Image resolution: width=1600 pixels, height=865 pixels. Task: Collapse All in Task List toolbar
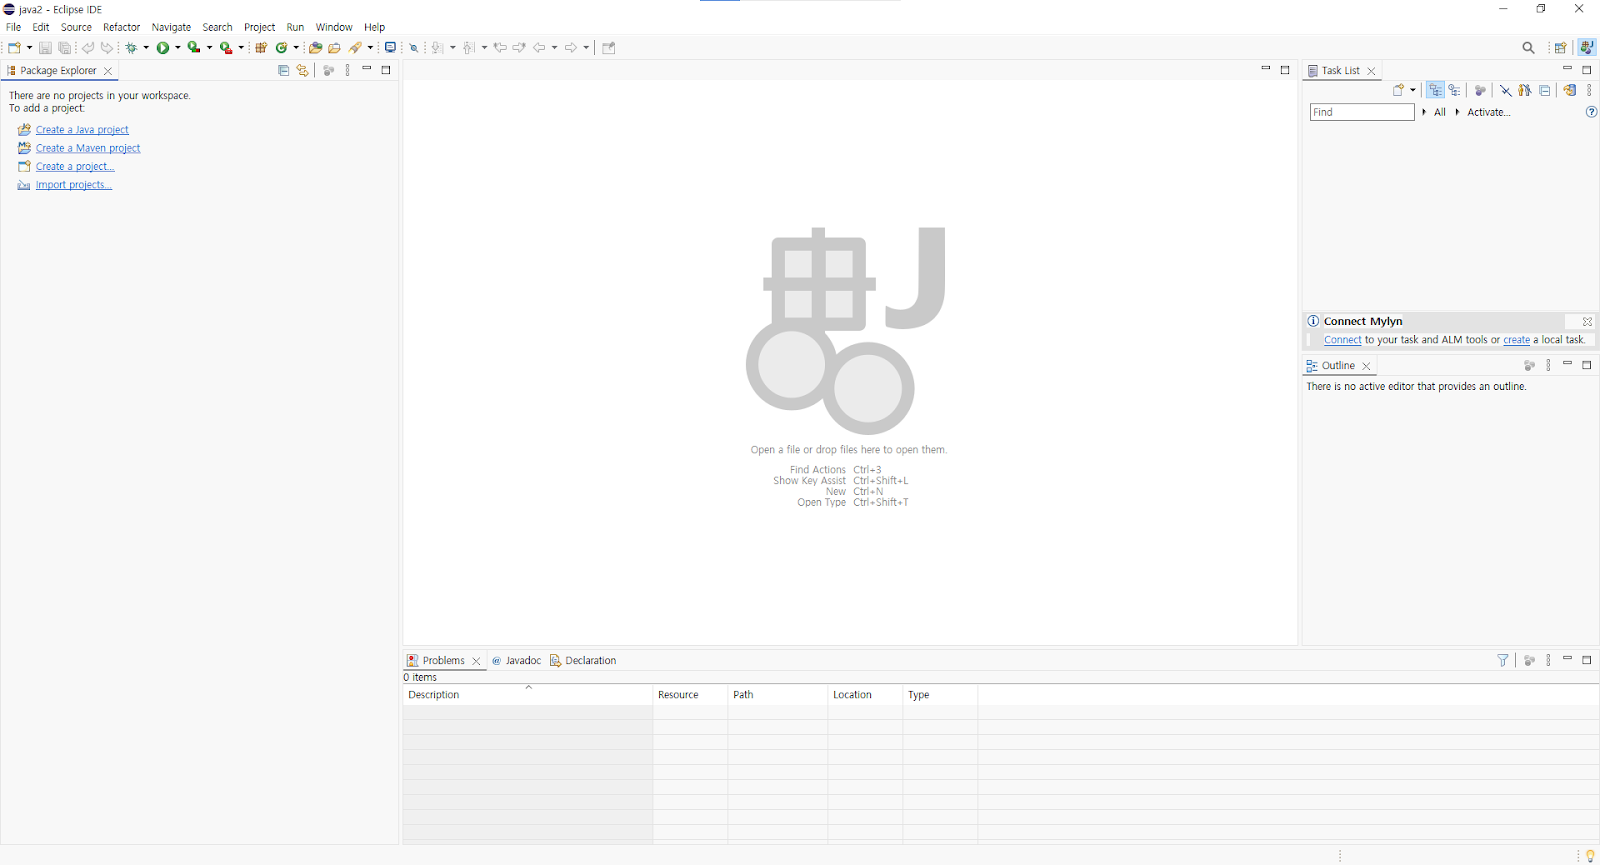point(1544,90)
